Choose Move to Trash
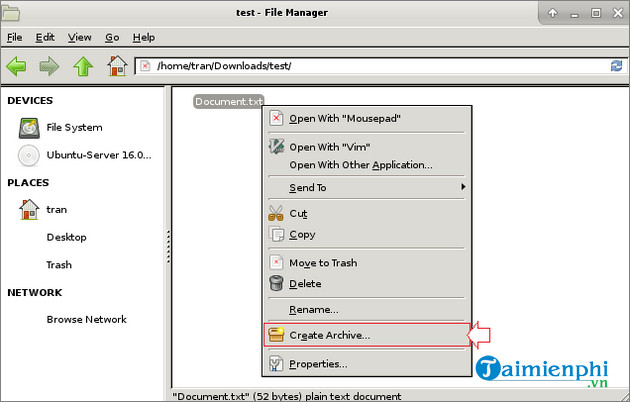Image resolution: width=630 pixels, height=402 pixels. tap(367, 263)
